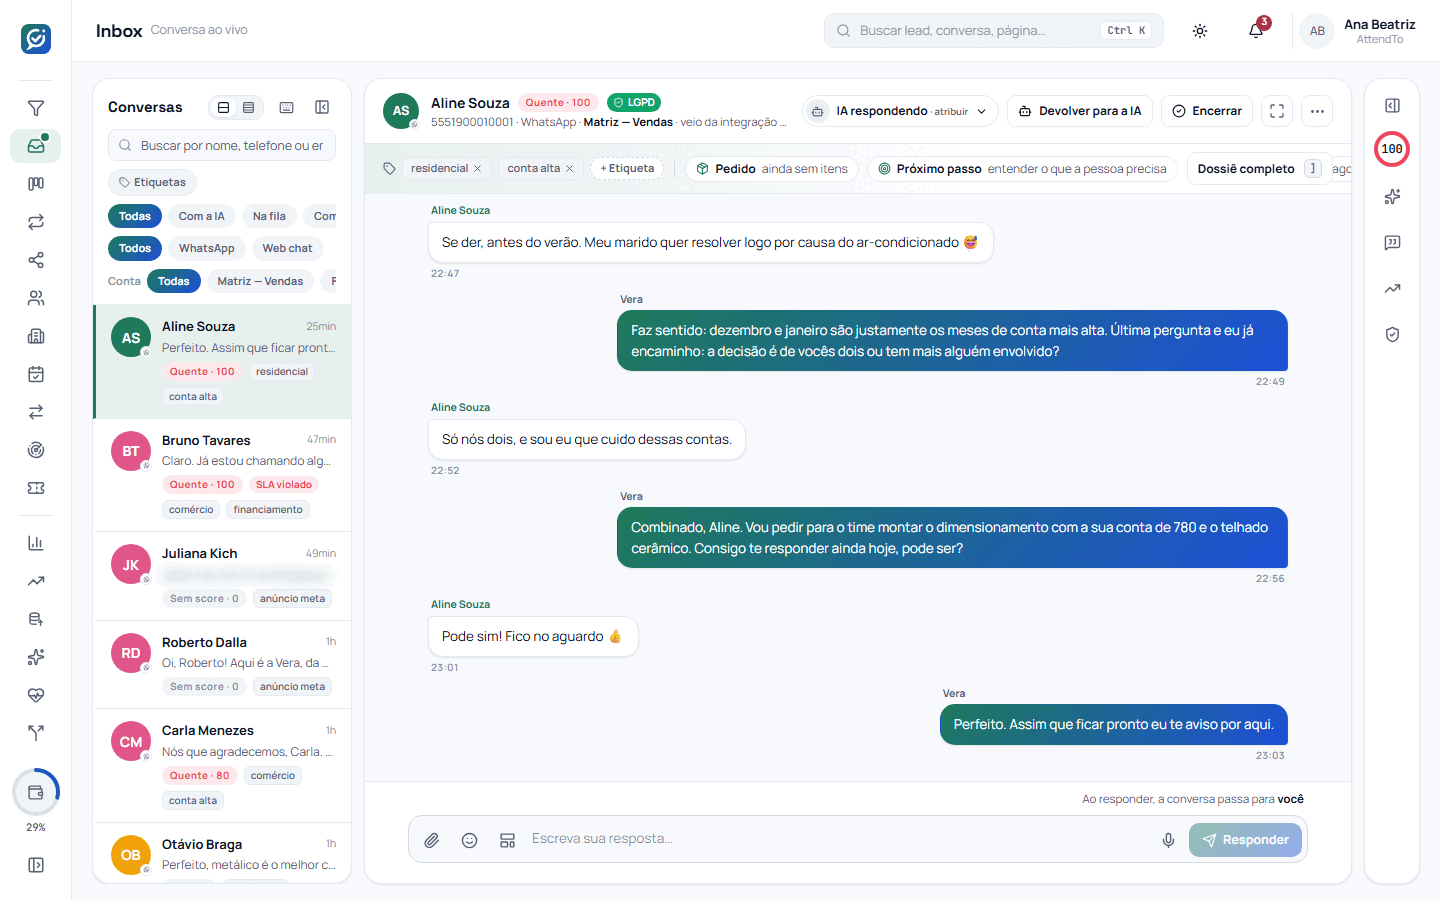Open the quick replies template icon in the composer

(x=507, y=840)
